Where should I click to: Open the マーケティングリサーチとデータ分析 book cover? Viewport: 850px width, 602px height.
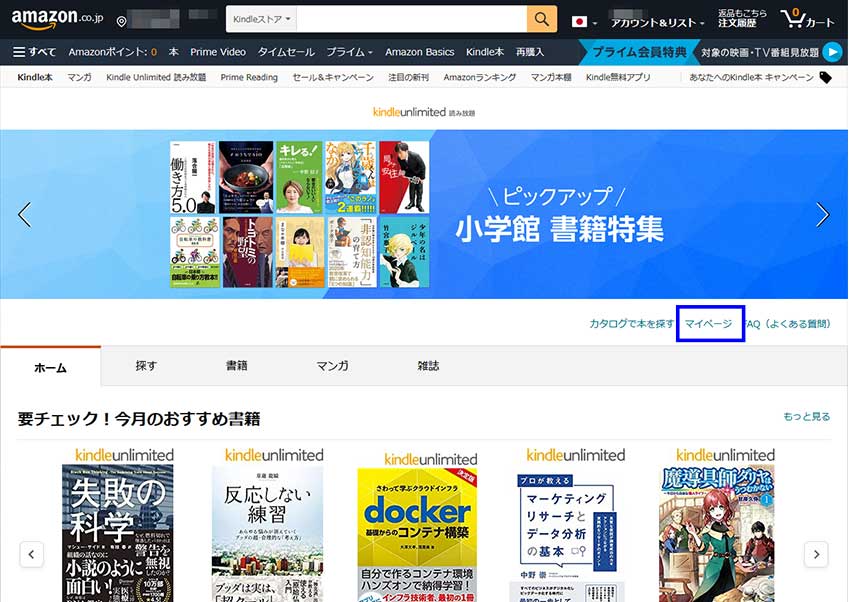[566, 535]
